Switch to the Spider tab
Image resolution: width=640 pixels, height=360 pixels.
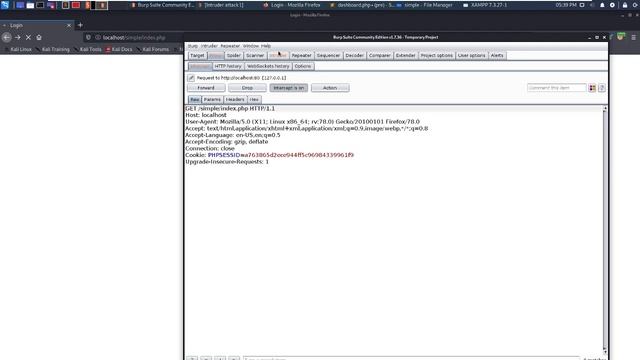click(234, 56)
